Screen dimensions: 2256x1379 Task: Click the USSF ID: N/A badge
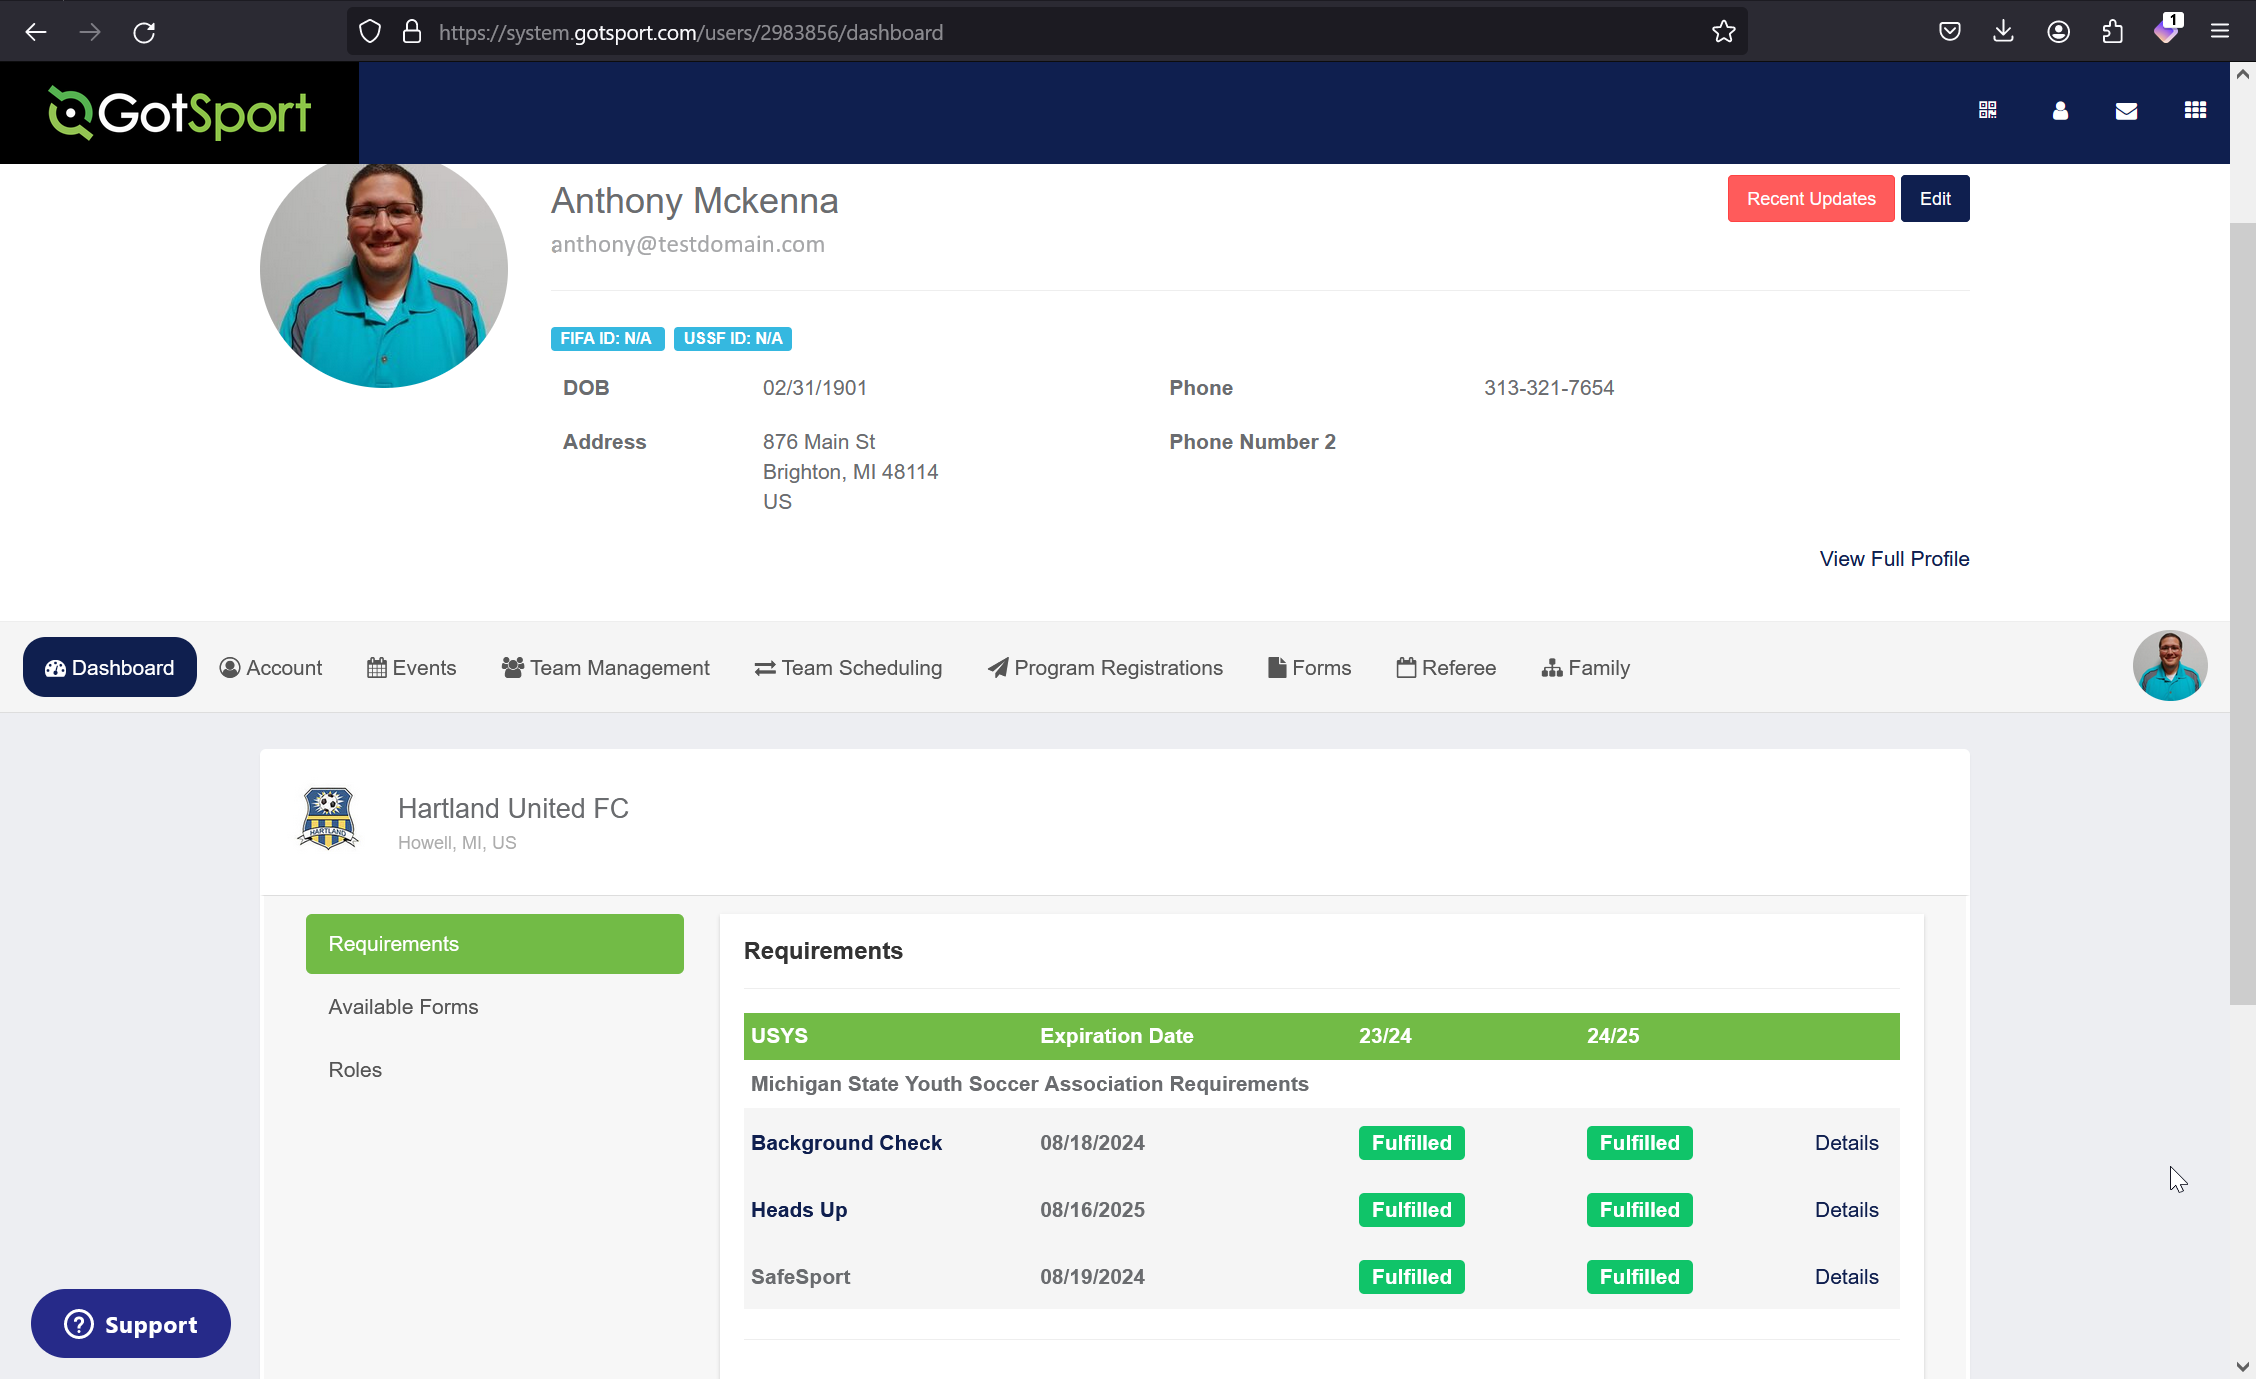point(733,339)
